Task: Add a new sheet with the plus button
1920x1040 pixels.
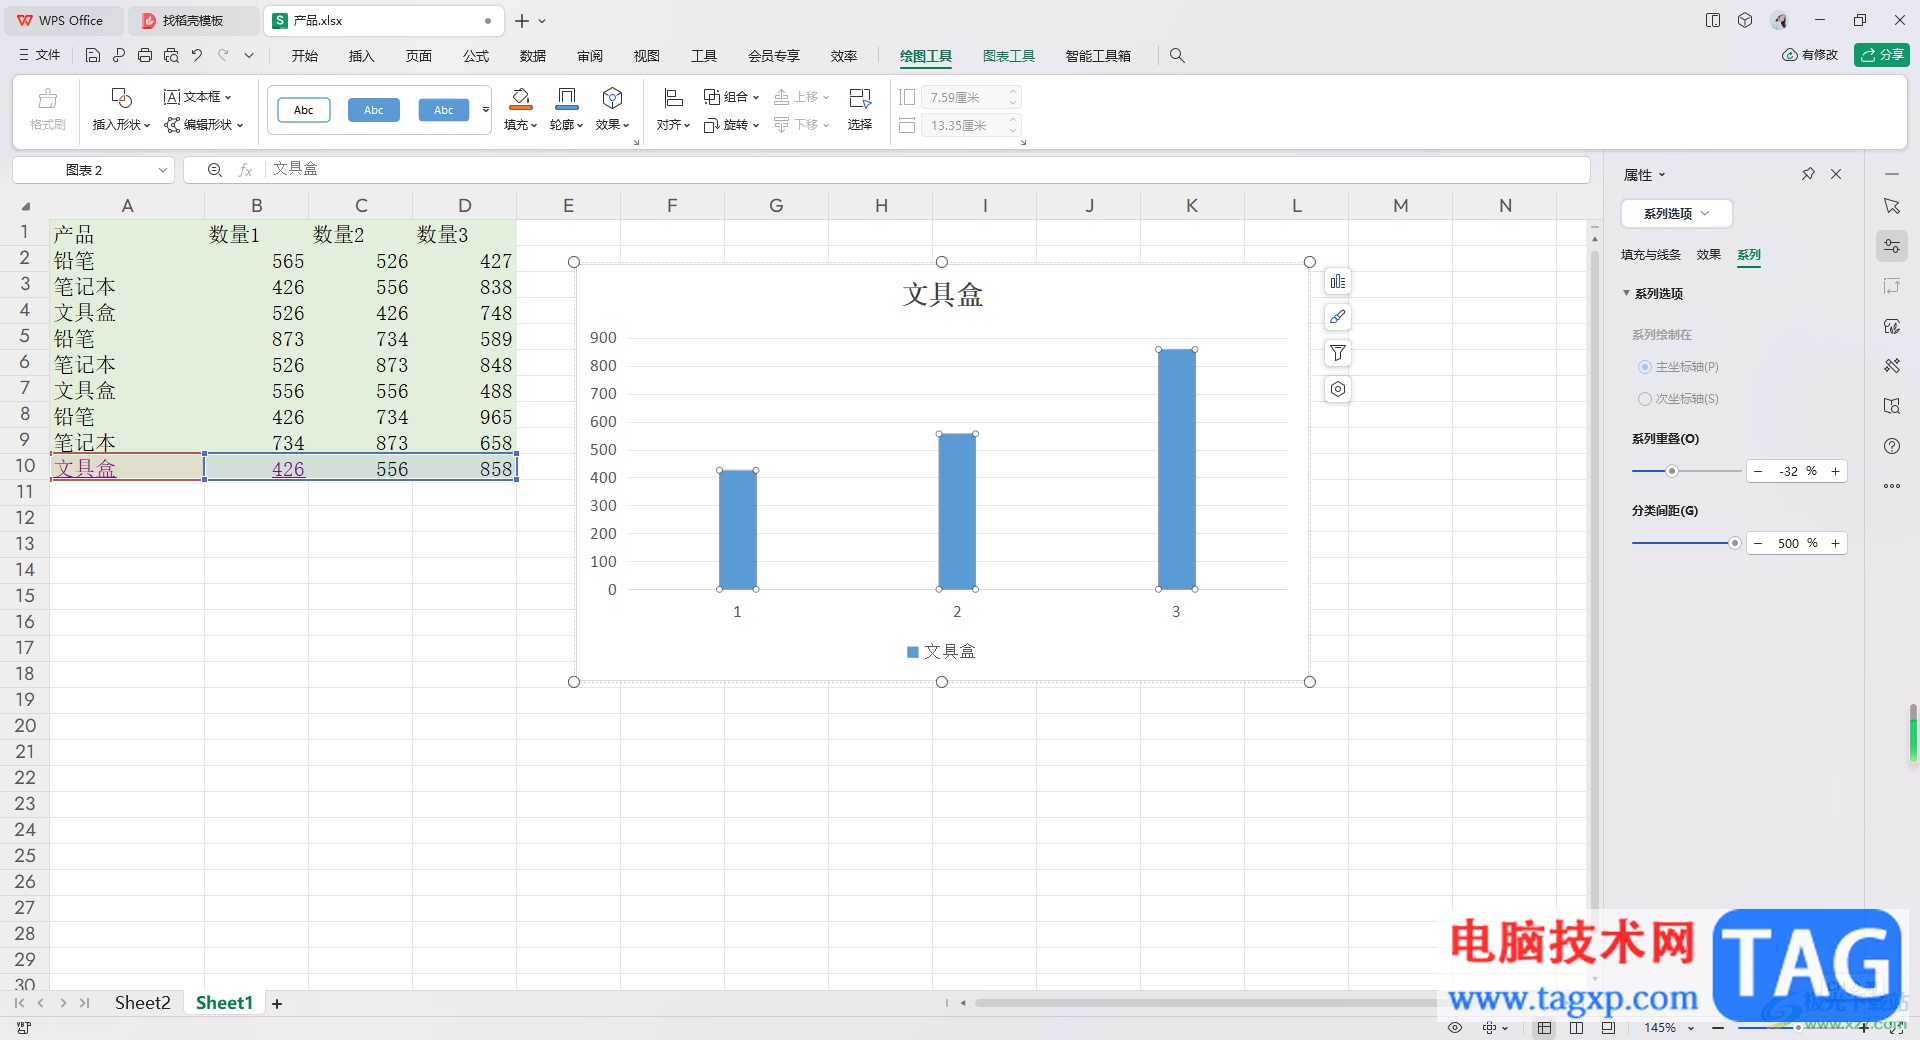Action: (277, 1004)
